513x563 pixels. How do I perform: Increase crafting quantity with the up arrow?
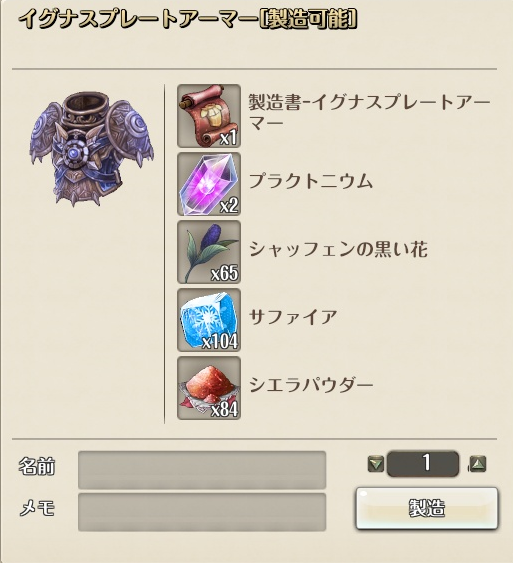point(478,464)
